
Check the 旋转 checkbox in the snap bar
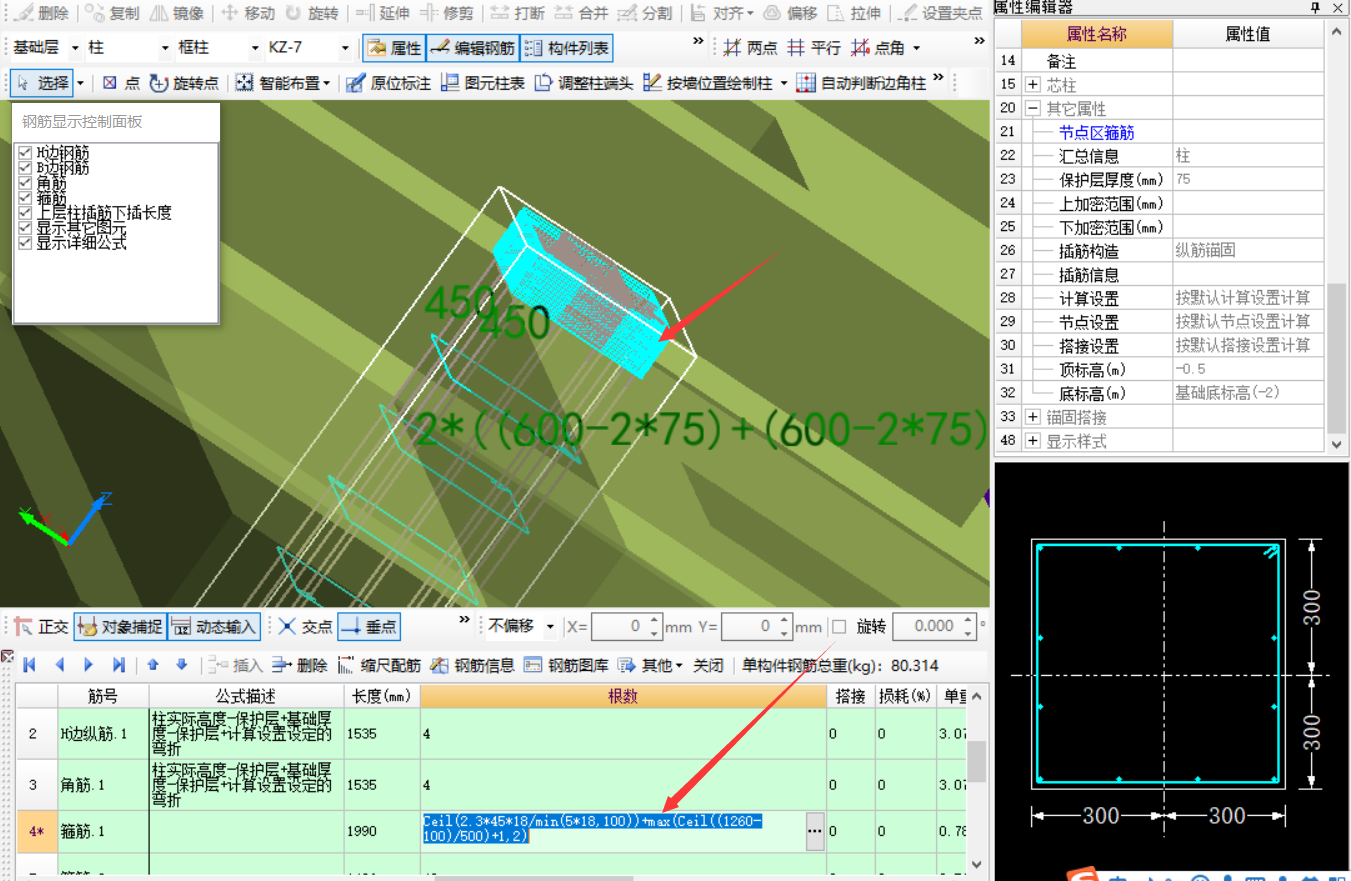(x=839, y=627)
